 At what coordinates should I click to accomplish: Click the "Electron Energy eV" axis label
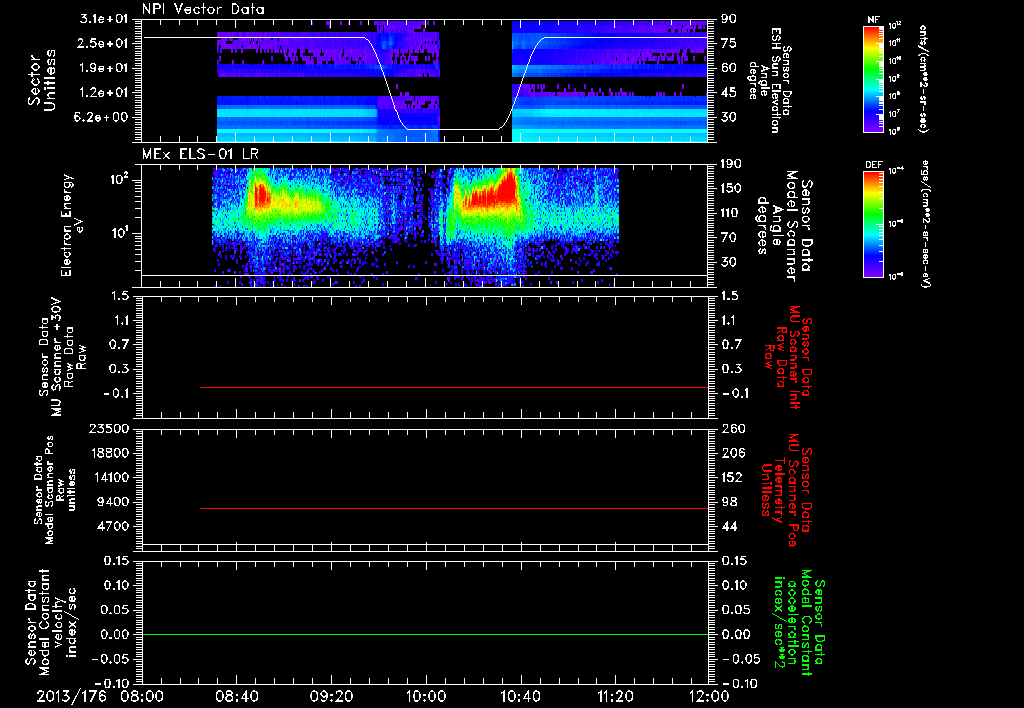click(x=71, y=225)
